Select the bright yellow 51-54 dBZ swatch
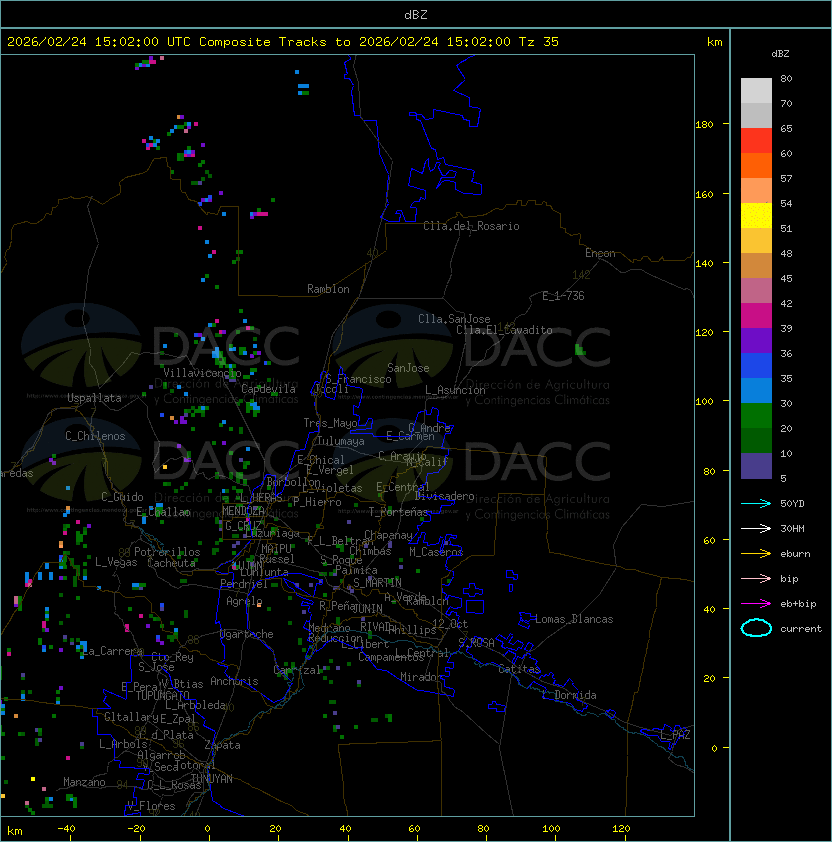The image size is (832, 842). point(756,215)
